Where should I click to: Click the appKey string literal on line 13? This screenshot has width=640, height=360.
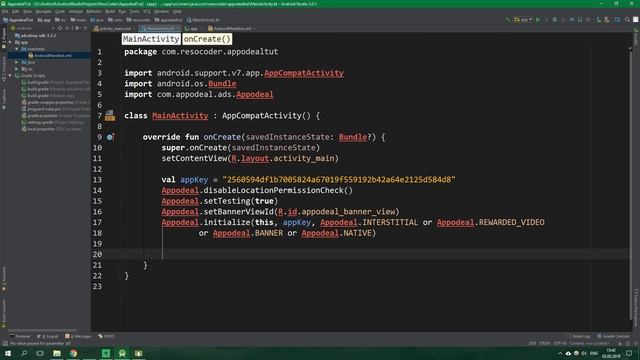pos(339,180)
